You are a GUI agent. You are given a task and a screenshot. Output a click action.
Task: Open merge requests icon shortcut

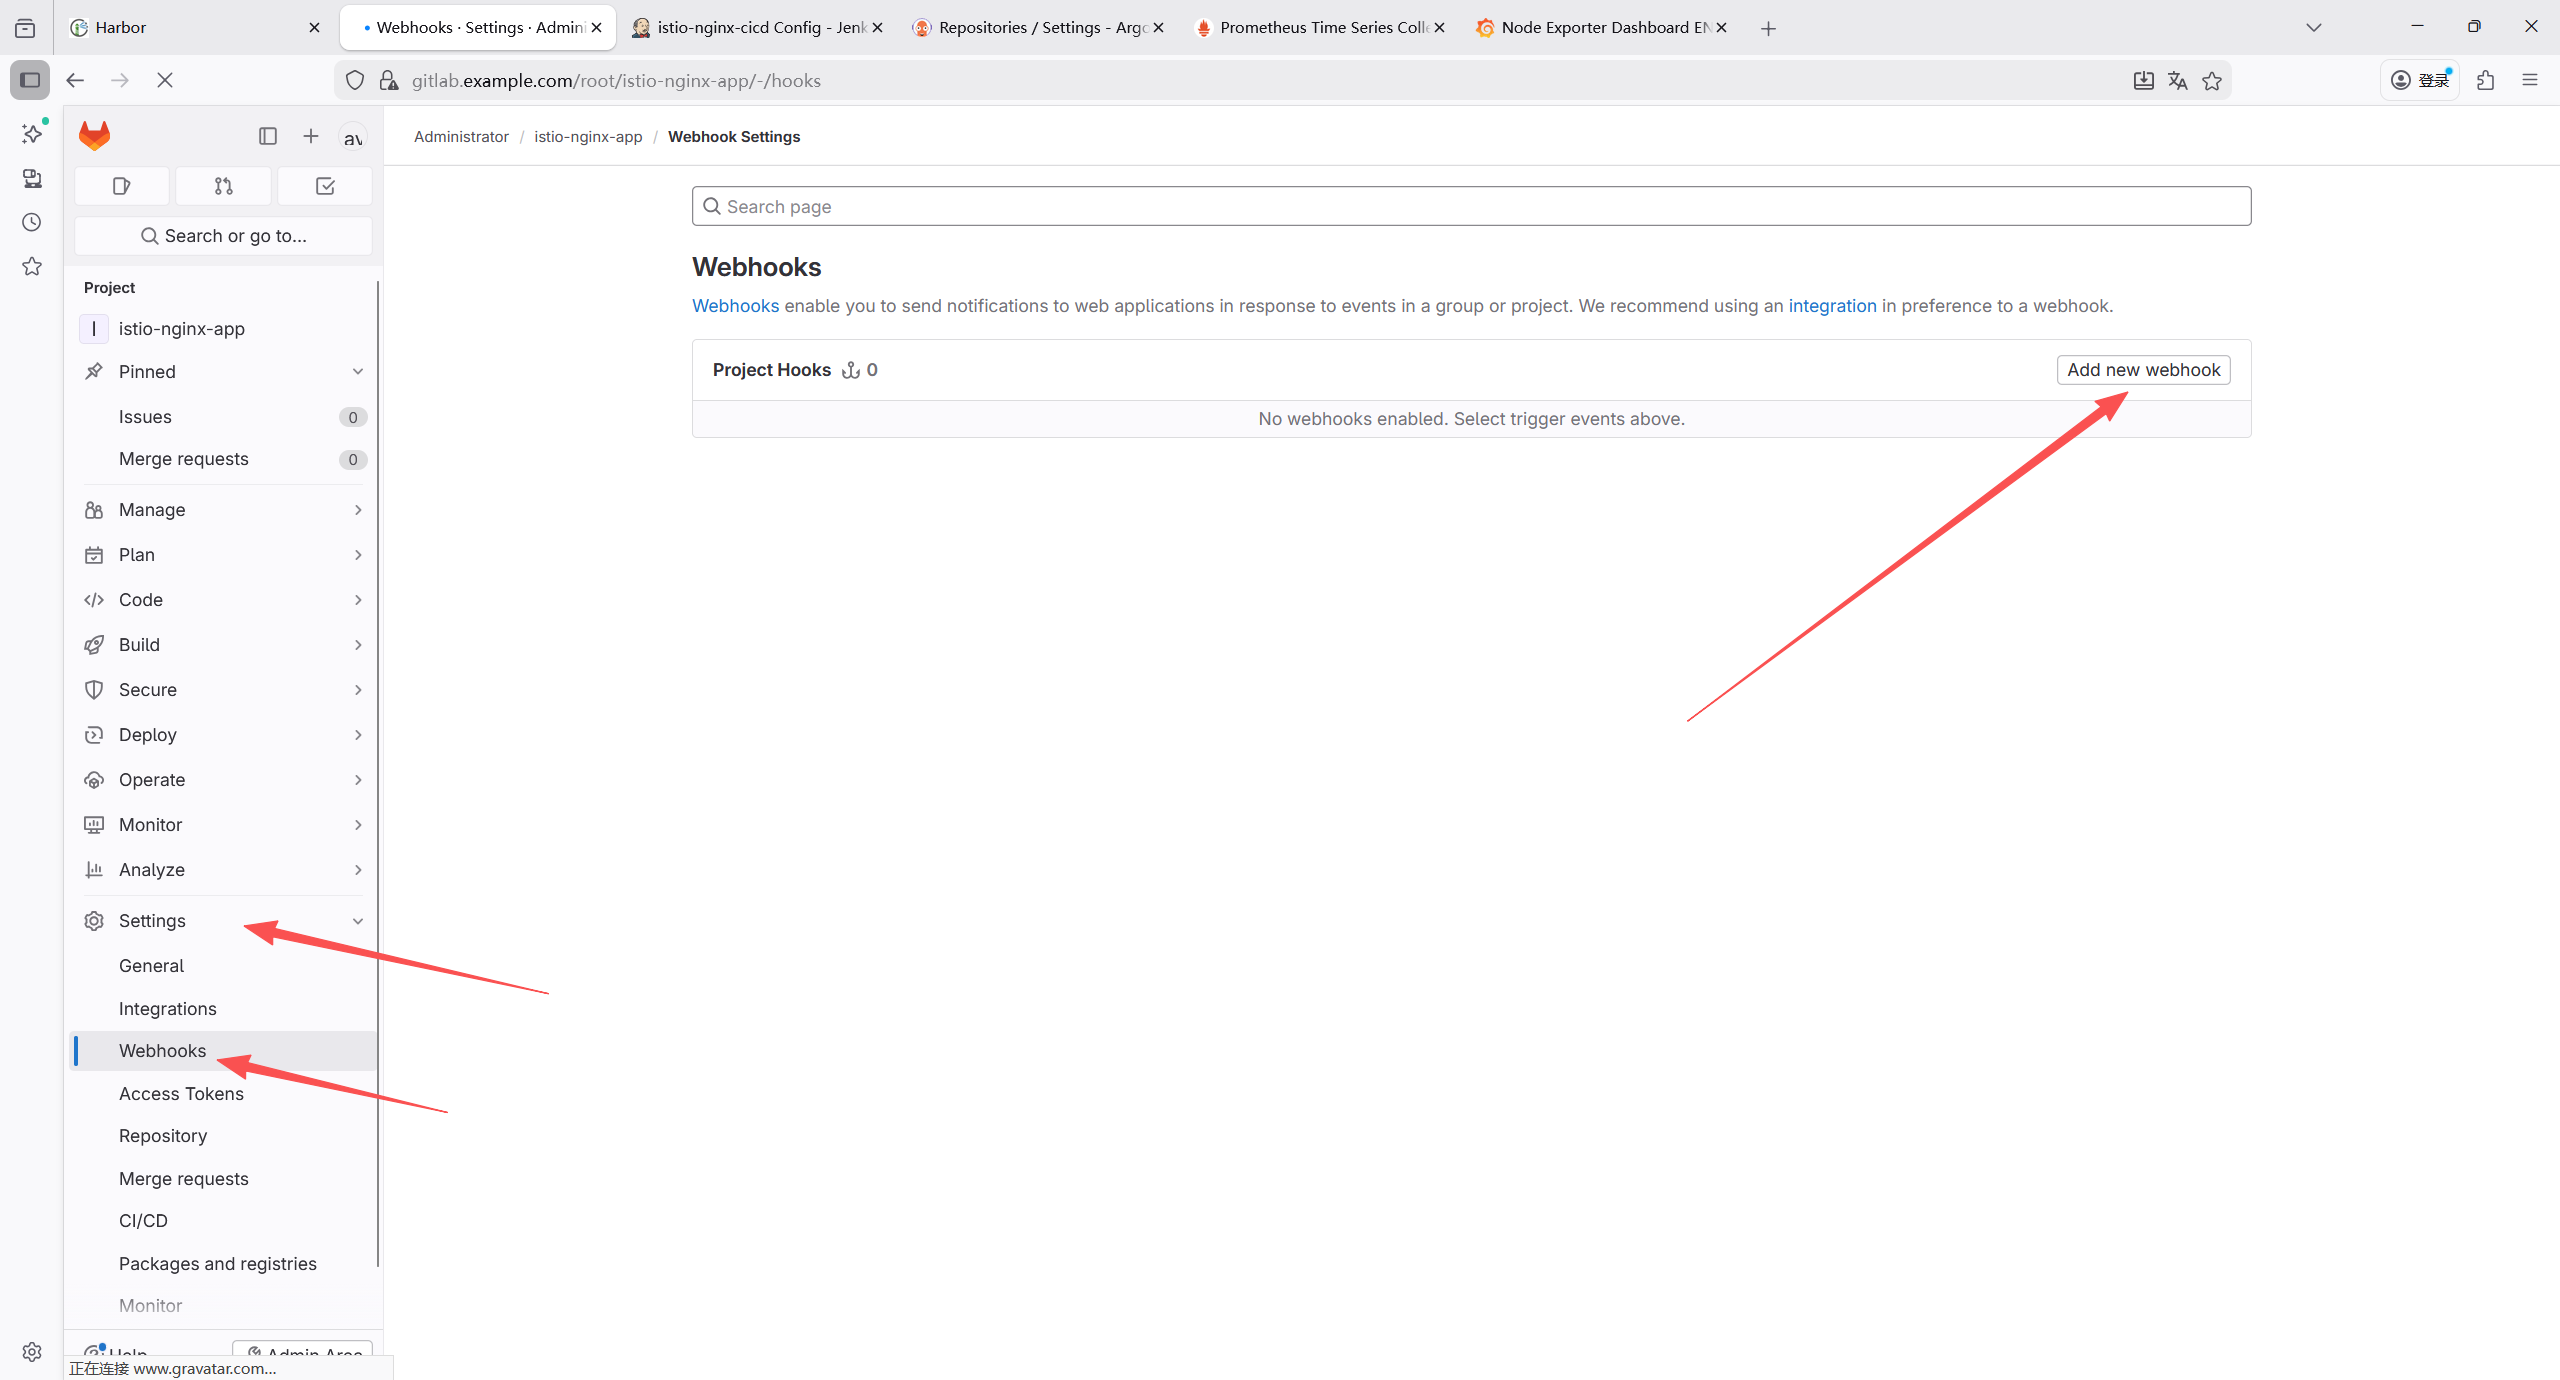[x=223, y=186]
